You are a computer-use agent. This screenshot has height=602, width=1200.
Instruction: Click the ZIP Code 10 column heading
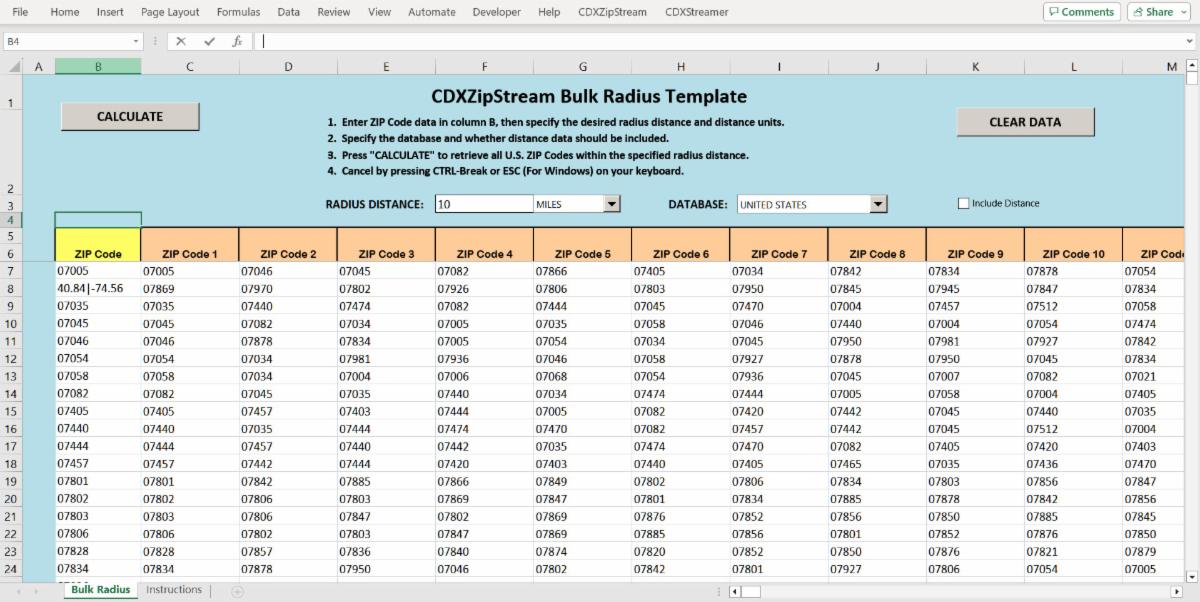1074,254
